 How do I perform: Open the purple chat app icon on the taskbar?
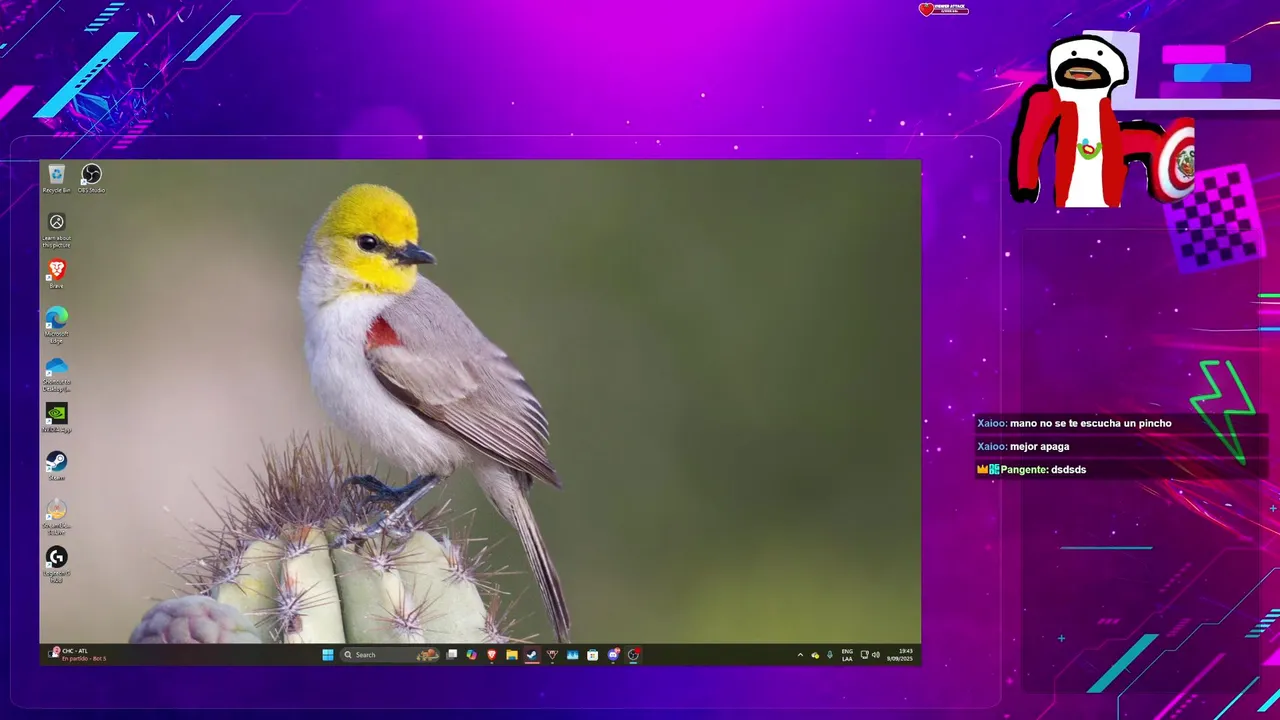(613, 655)
